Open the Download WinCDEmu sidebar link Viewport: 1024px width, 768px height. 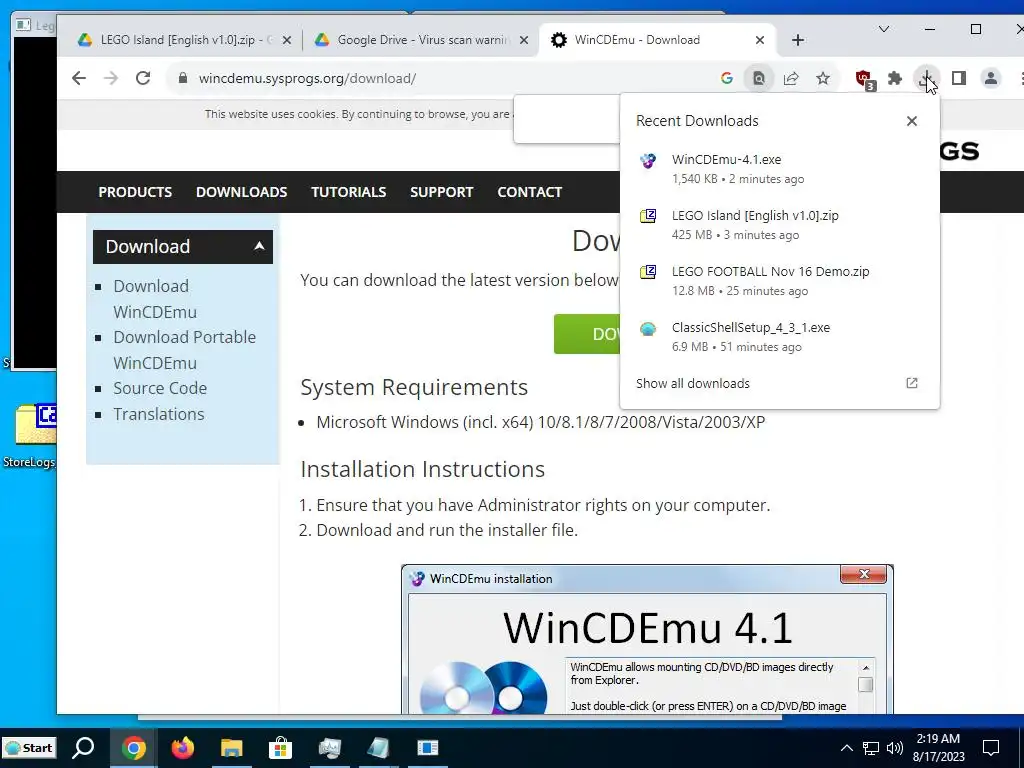coord(155,299)
